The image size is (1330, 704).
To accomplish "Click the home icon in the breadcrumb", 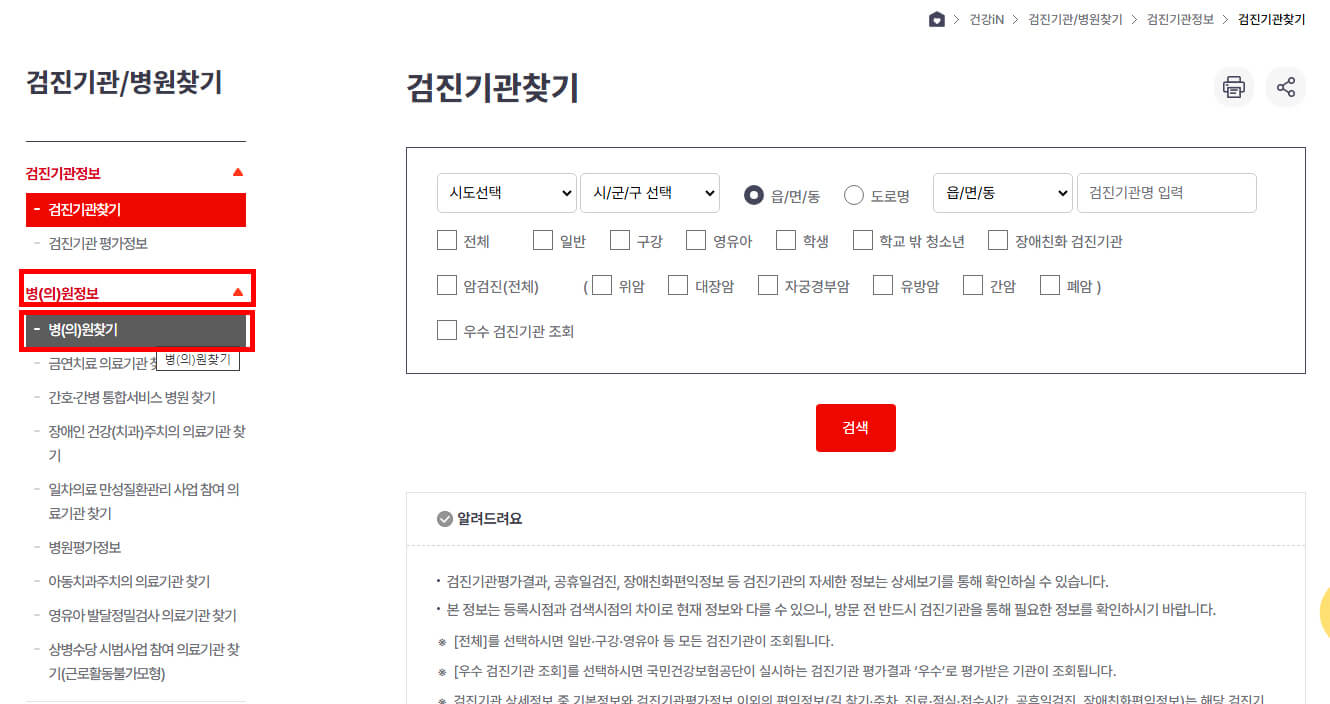I will point(936,18).
